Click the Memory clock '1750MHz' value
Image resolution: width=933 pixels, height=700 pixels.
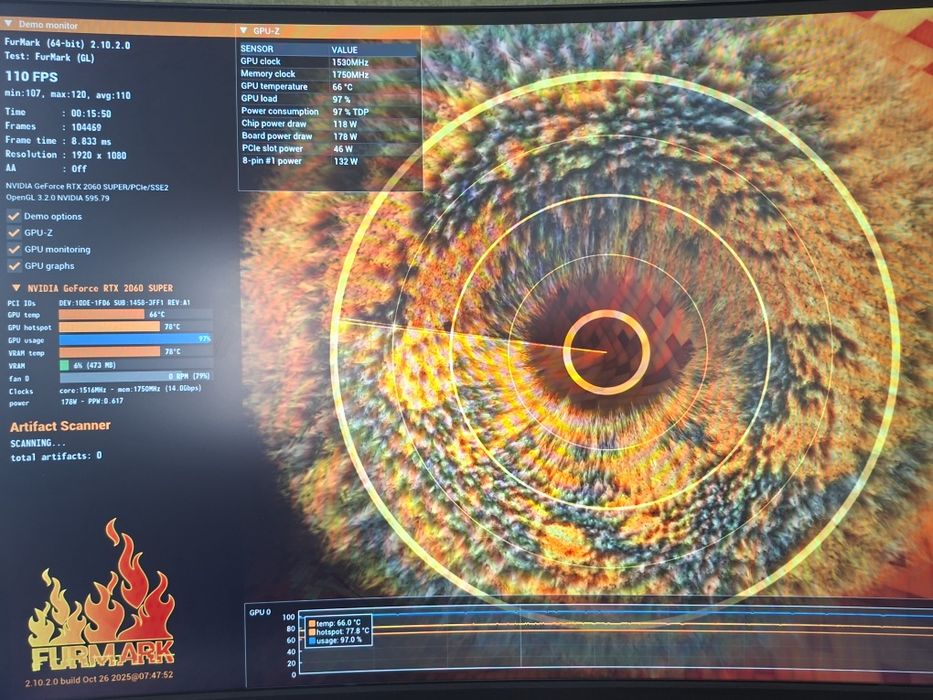pos(350,74)
